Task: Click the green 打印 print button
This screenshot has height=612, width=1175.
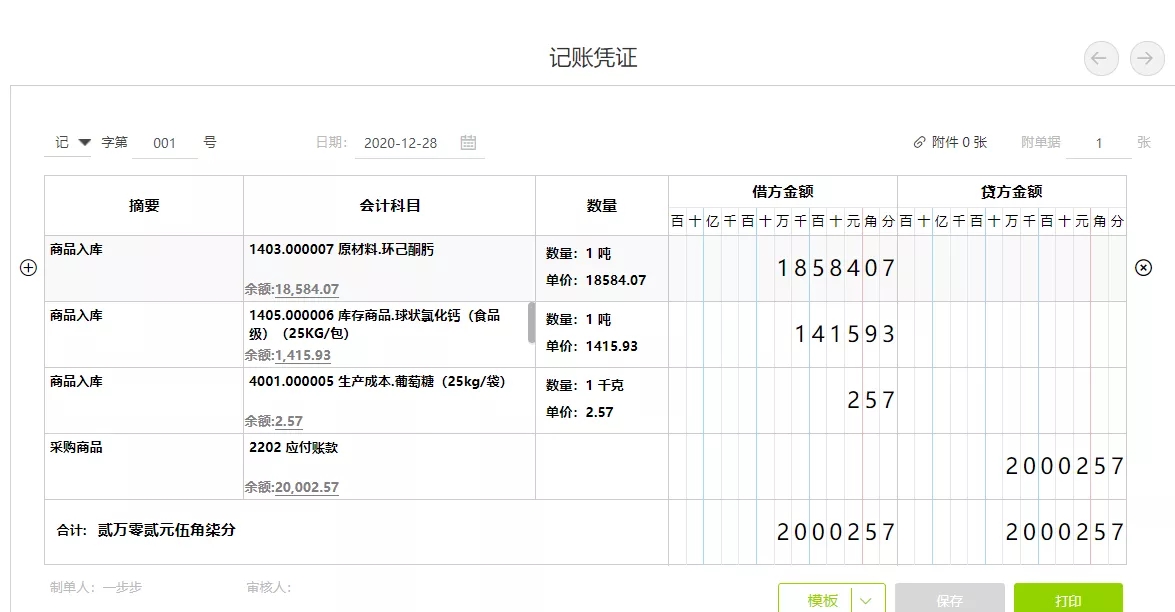Action: tap(1069, 599)
